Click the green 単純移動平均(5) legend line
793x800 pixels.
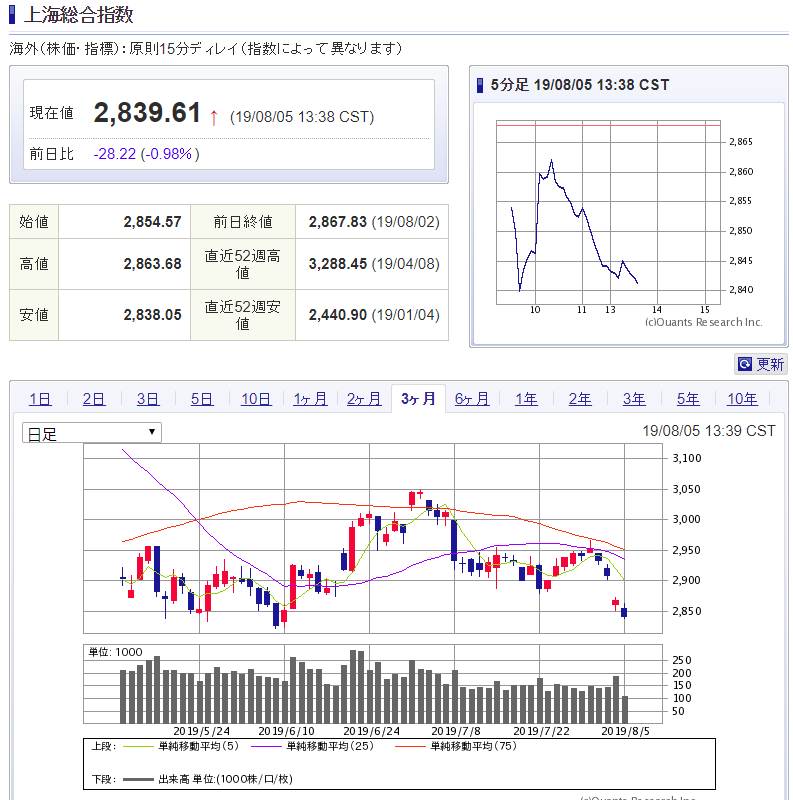coord(139,746)
